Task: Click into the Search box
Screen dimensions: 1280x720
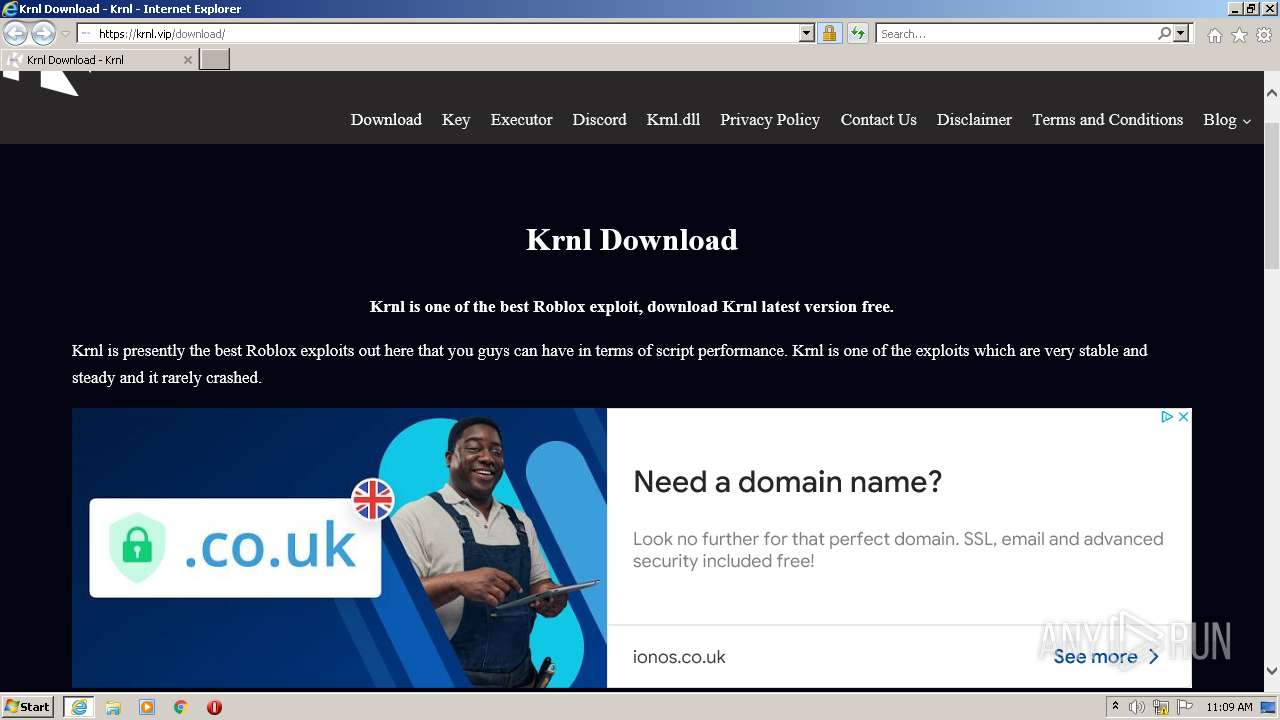Action: 1015,34
